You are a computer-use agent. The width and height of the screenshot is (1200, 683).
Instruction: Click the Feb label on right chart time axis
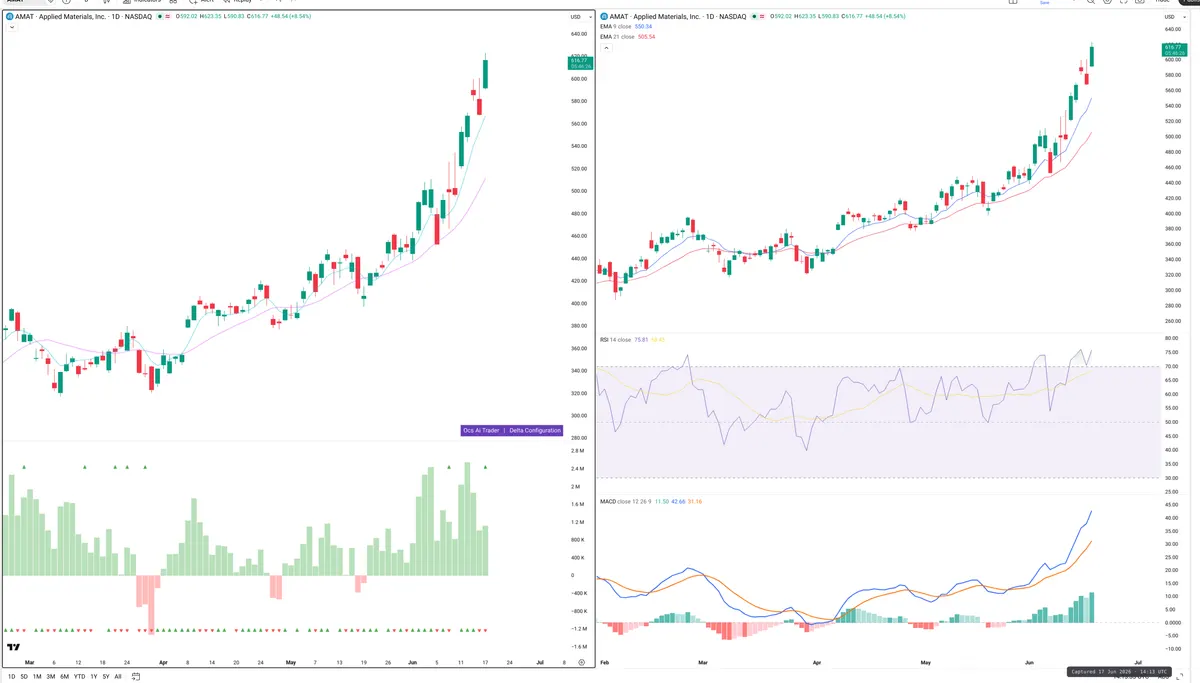[x=603, y=662]
